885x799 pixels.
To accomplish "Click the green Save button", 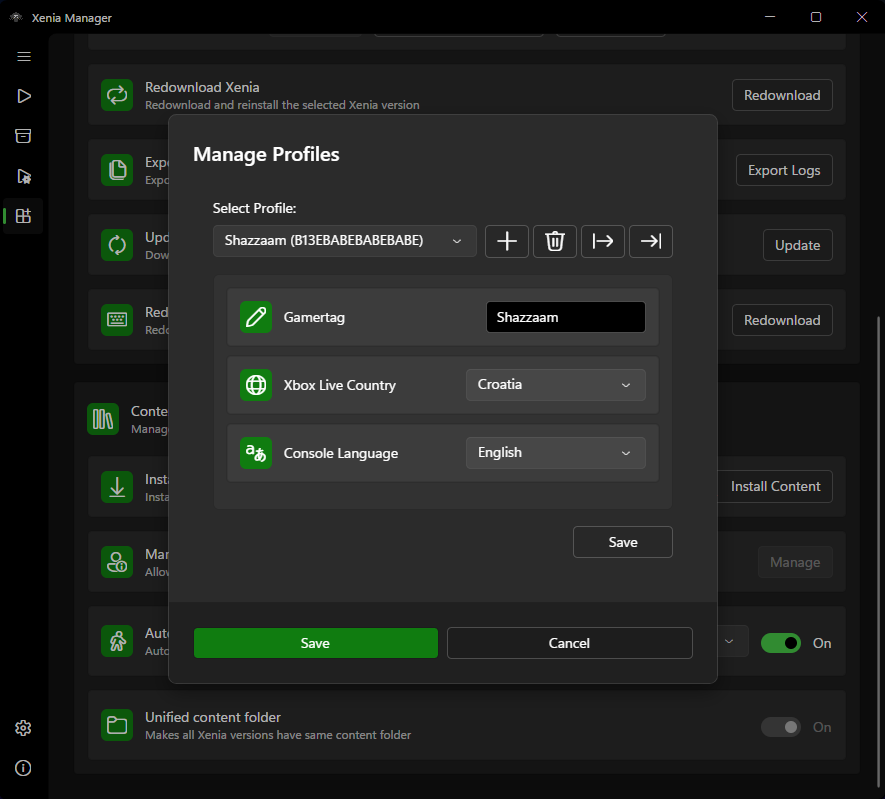I will [315, 643].
